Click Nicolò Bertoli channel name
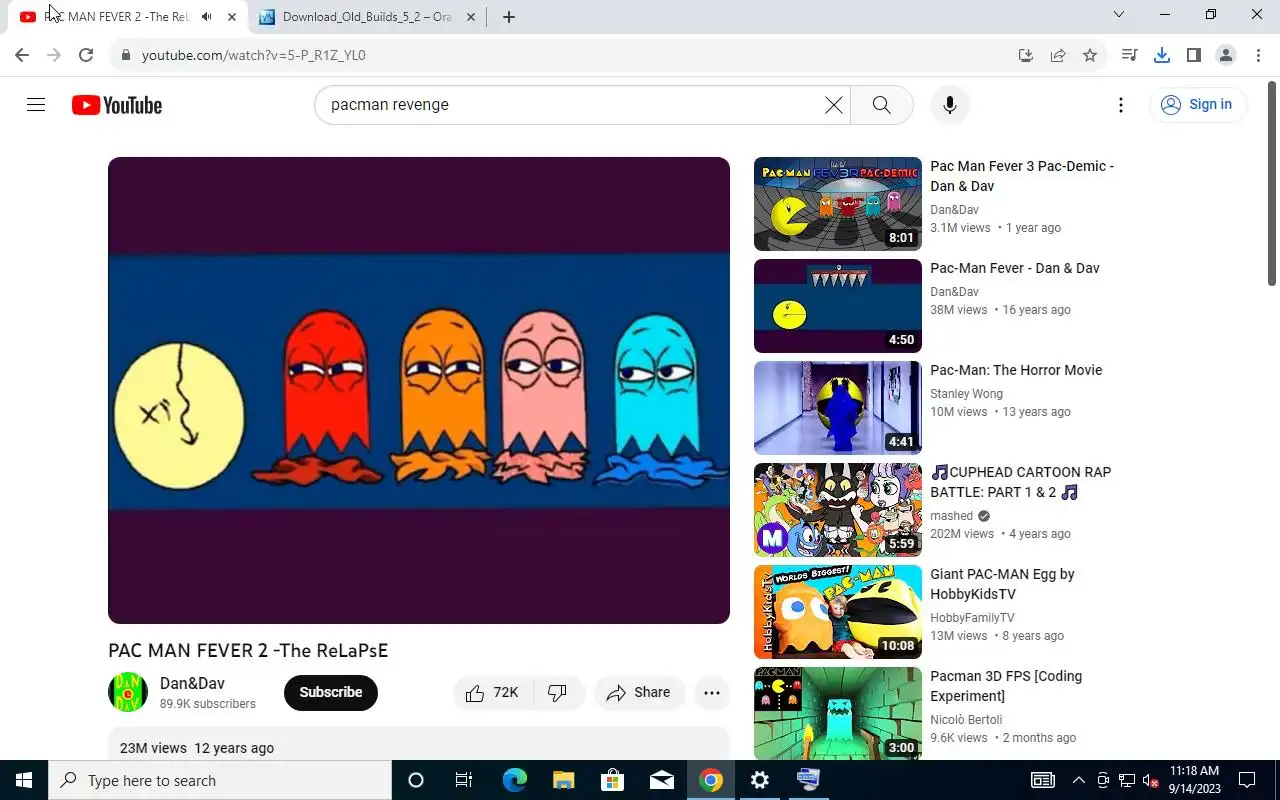The height and width of the screenshot is (800, 1280). coord(966,720)
